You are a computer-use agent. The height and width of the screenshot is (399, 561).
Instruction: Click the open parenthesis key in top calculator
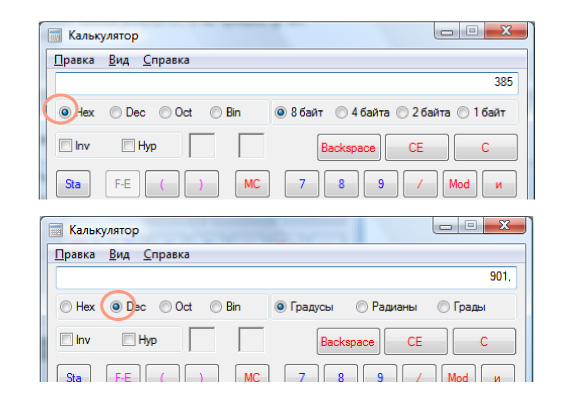pyautogui.click(x=162, y=184)
